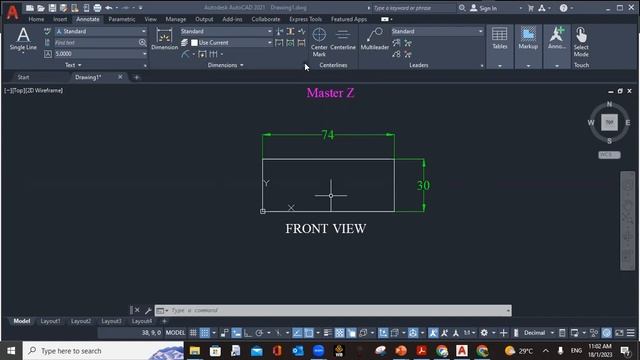Select the Center Mark tool
The width and height of the screenshot is (640, 360).
coord(319,42)
